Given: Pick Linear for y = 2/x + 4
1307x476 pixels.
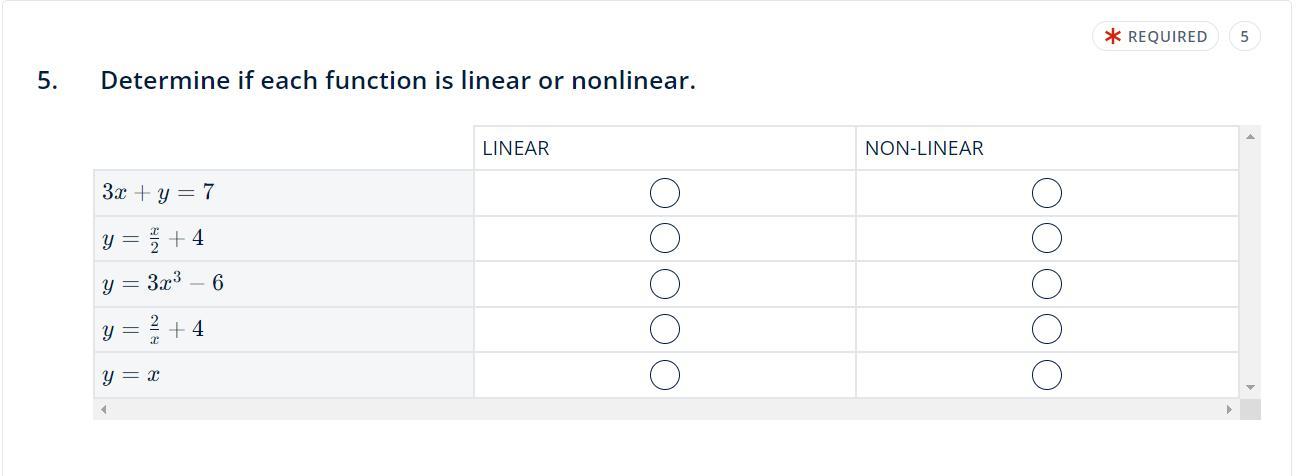Looking at the screenshot, I should pos(665,329).
